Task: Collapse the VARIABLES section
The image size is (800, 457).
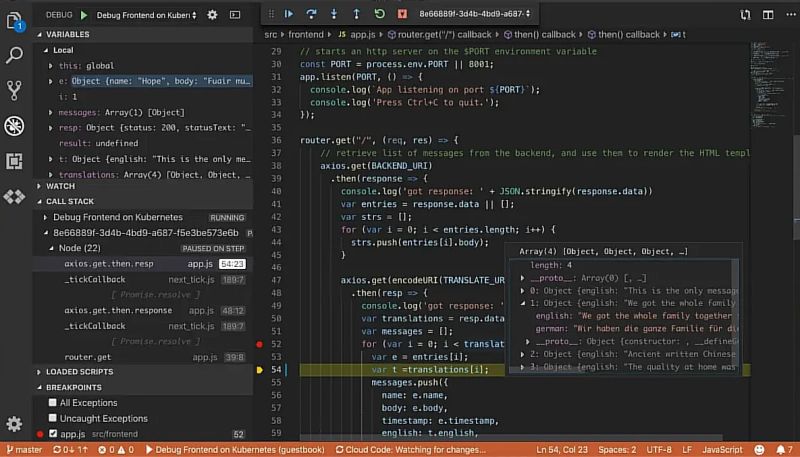Action: point(39,34)
